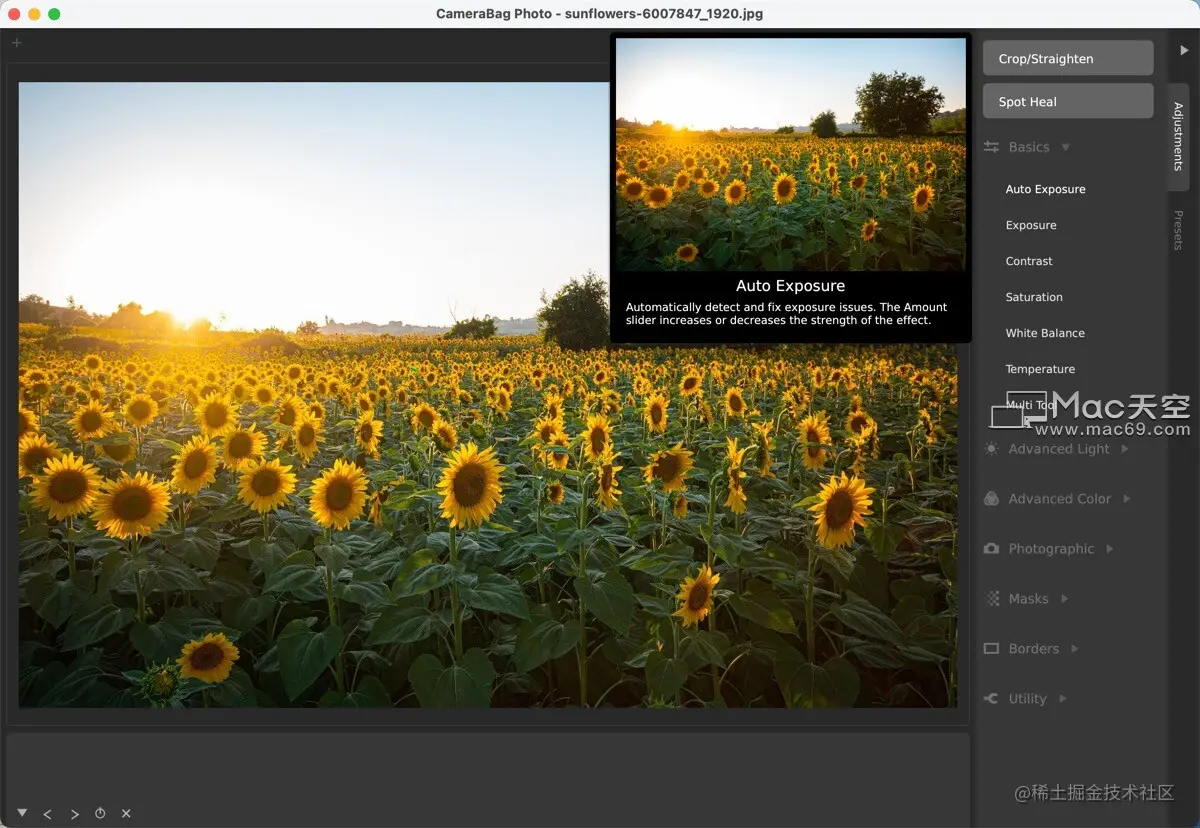The image size is (1200, 828).
Task: Click the window title CameraBag Photo
Action: click(599, 14)
